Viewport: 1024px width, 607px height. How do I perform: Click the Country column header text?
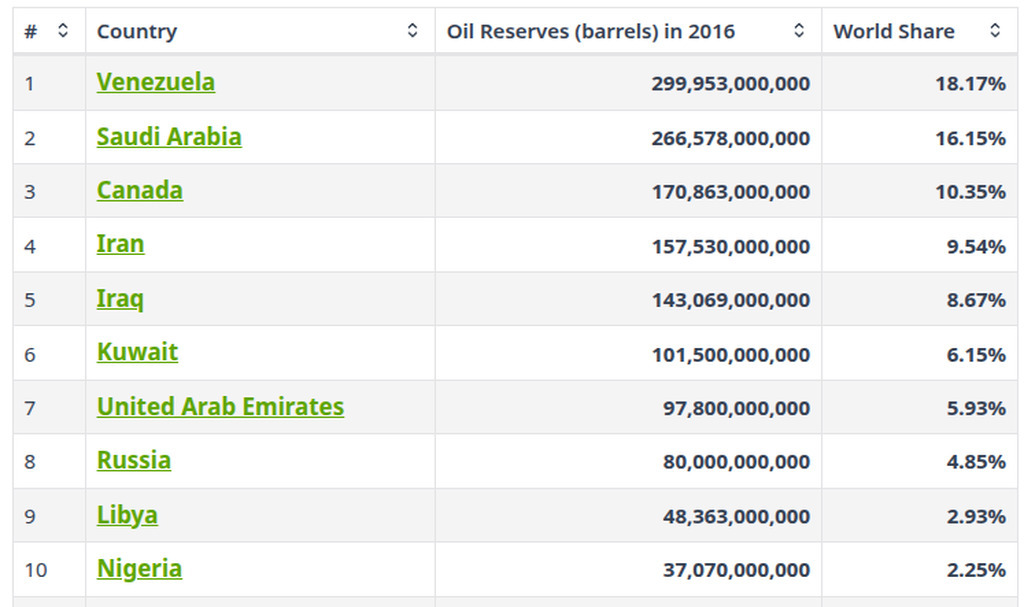click(x=137, y=31)
